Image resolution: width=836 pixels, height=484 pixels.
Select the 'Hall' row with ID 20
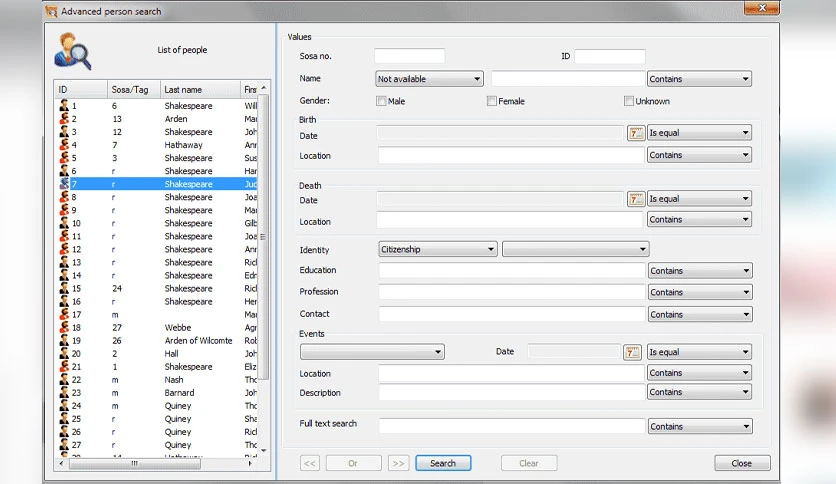(157, 353)
